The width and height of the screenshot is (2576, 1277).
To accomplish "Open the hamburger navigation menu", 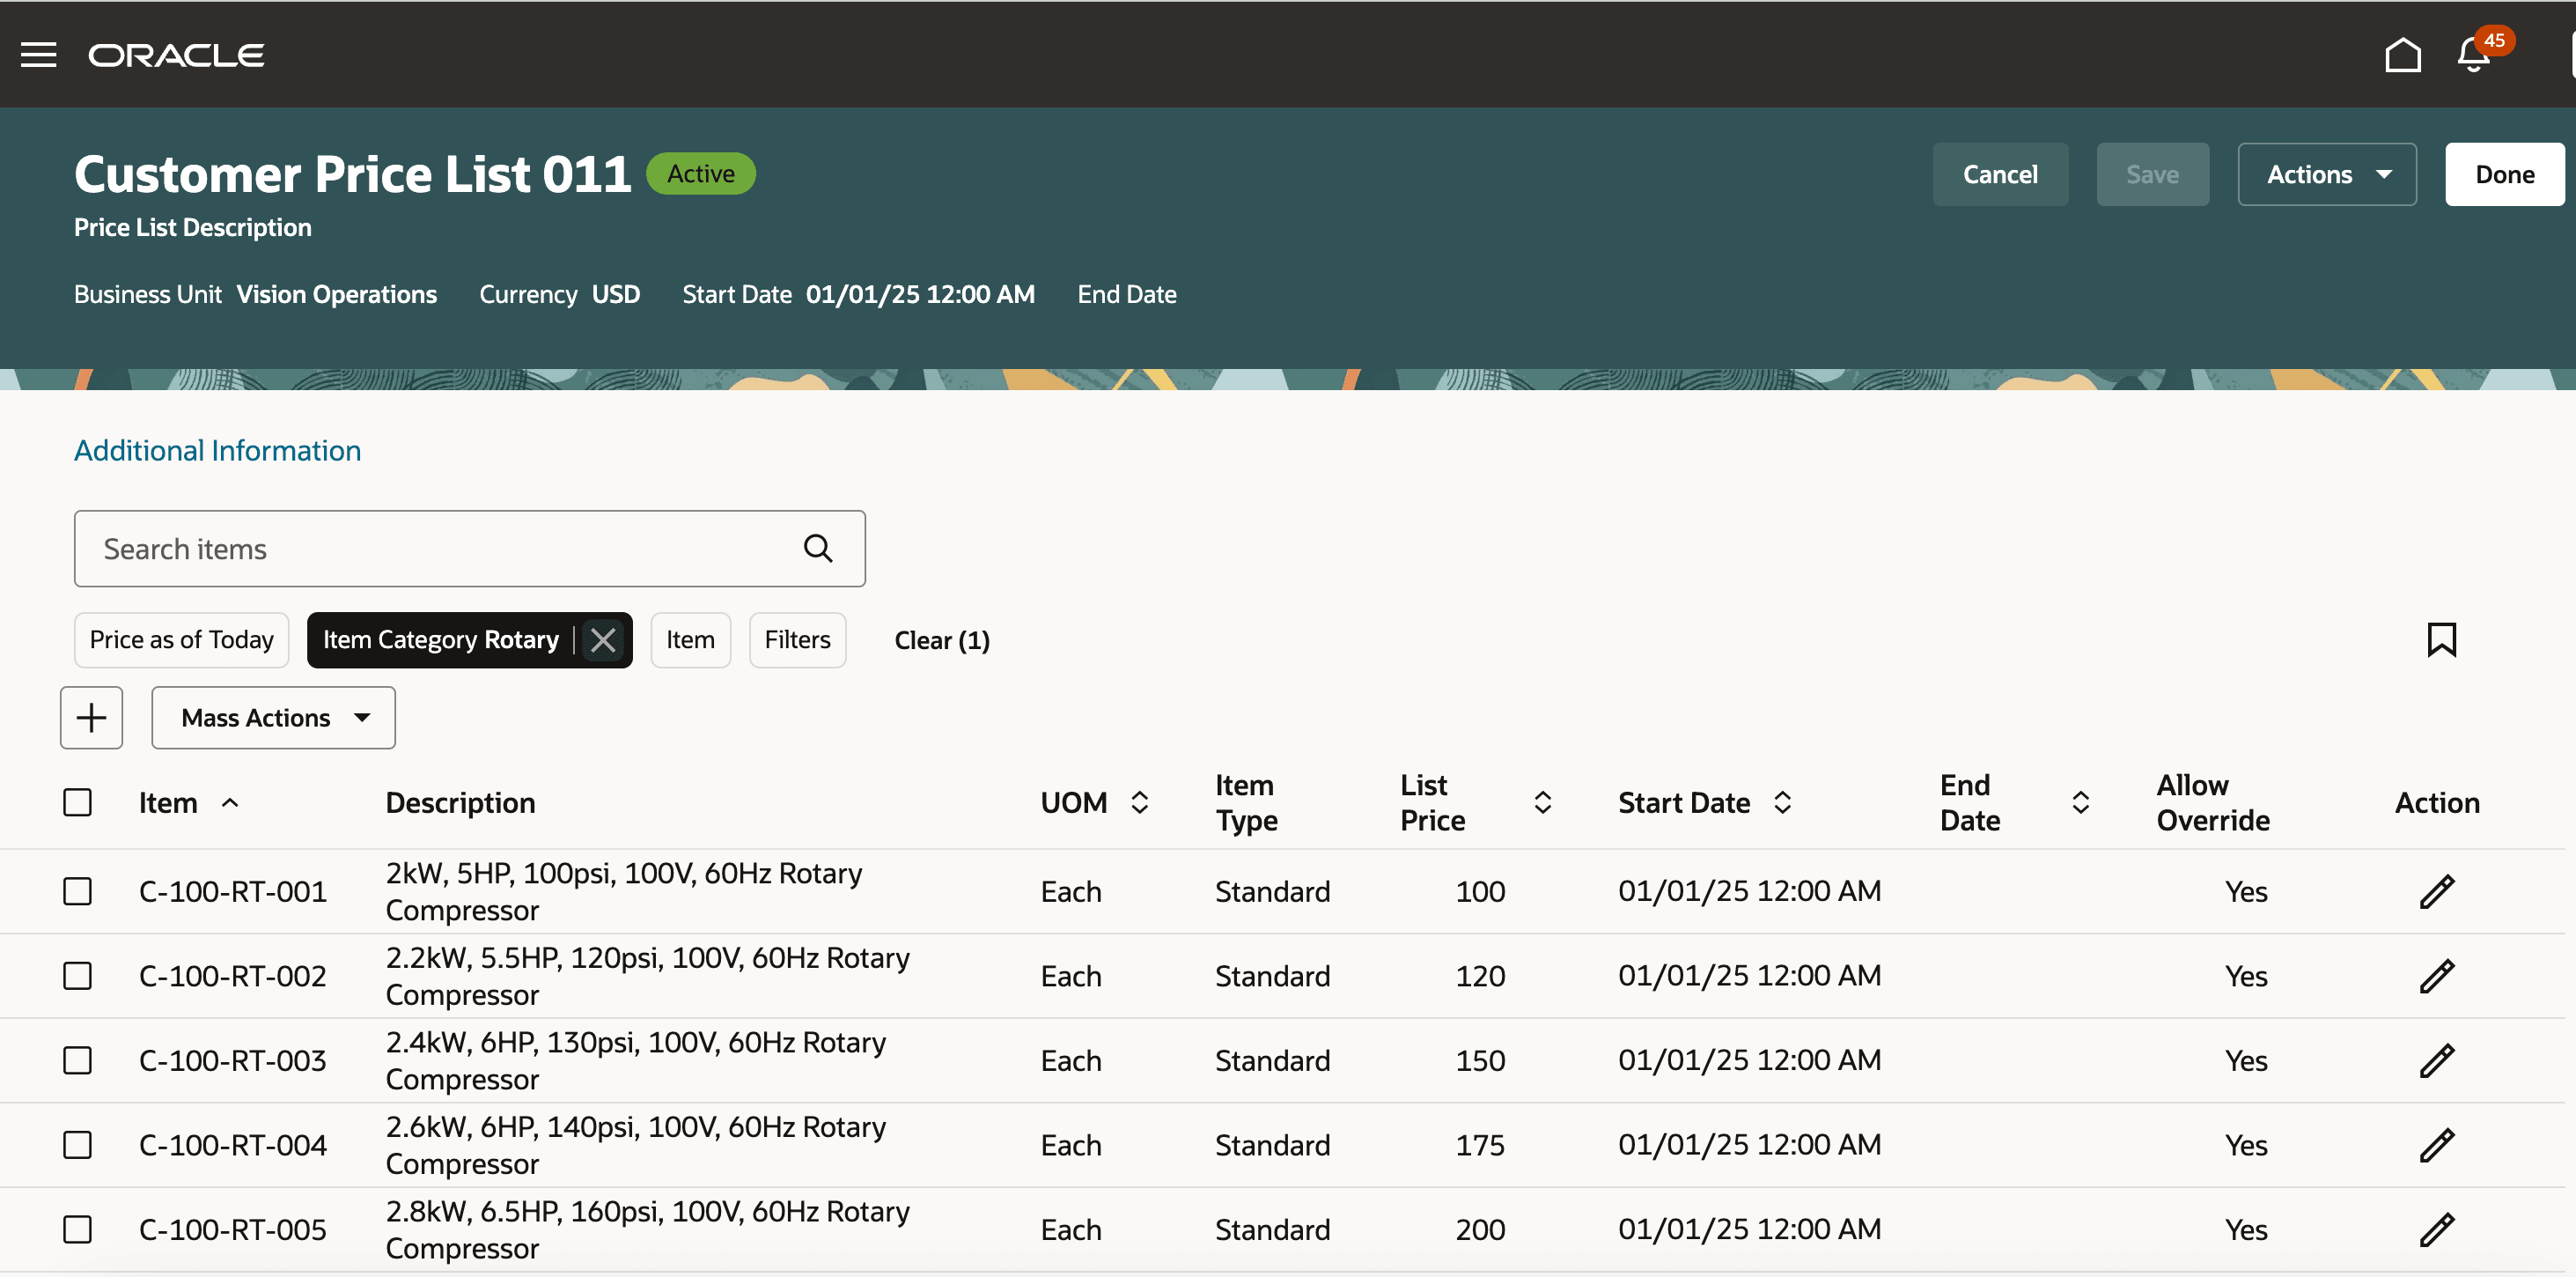I will (x=38, y=55).
